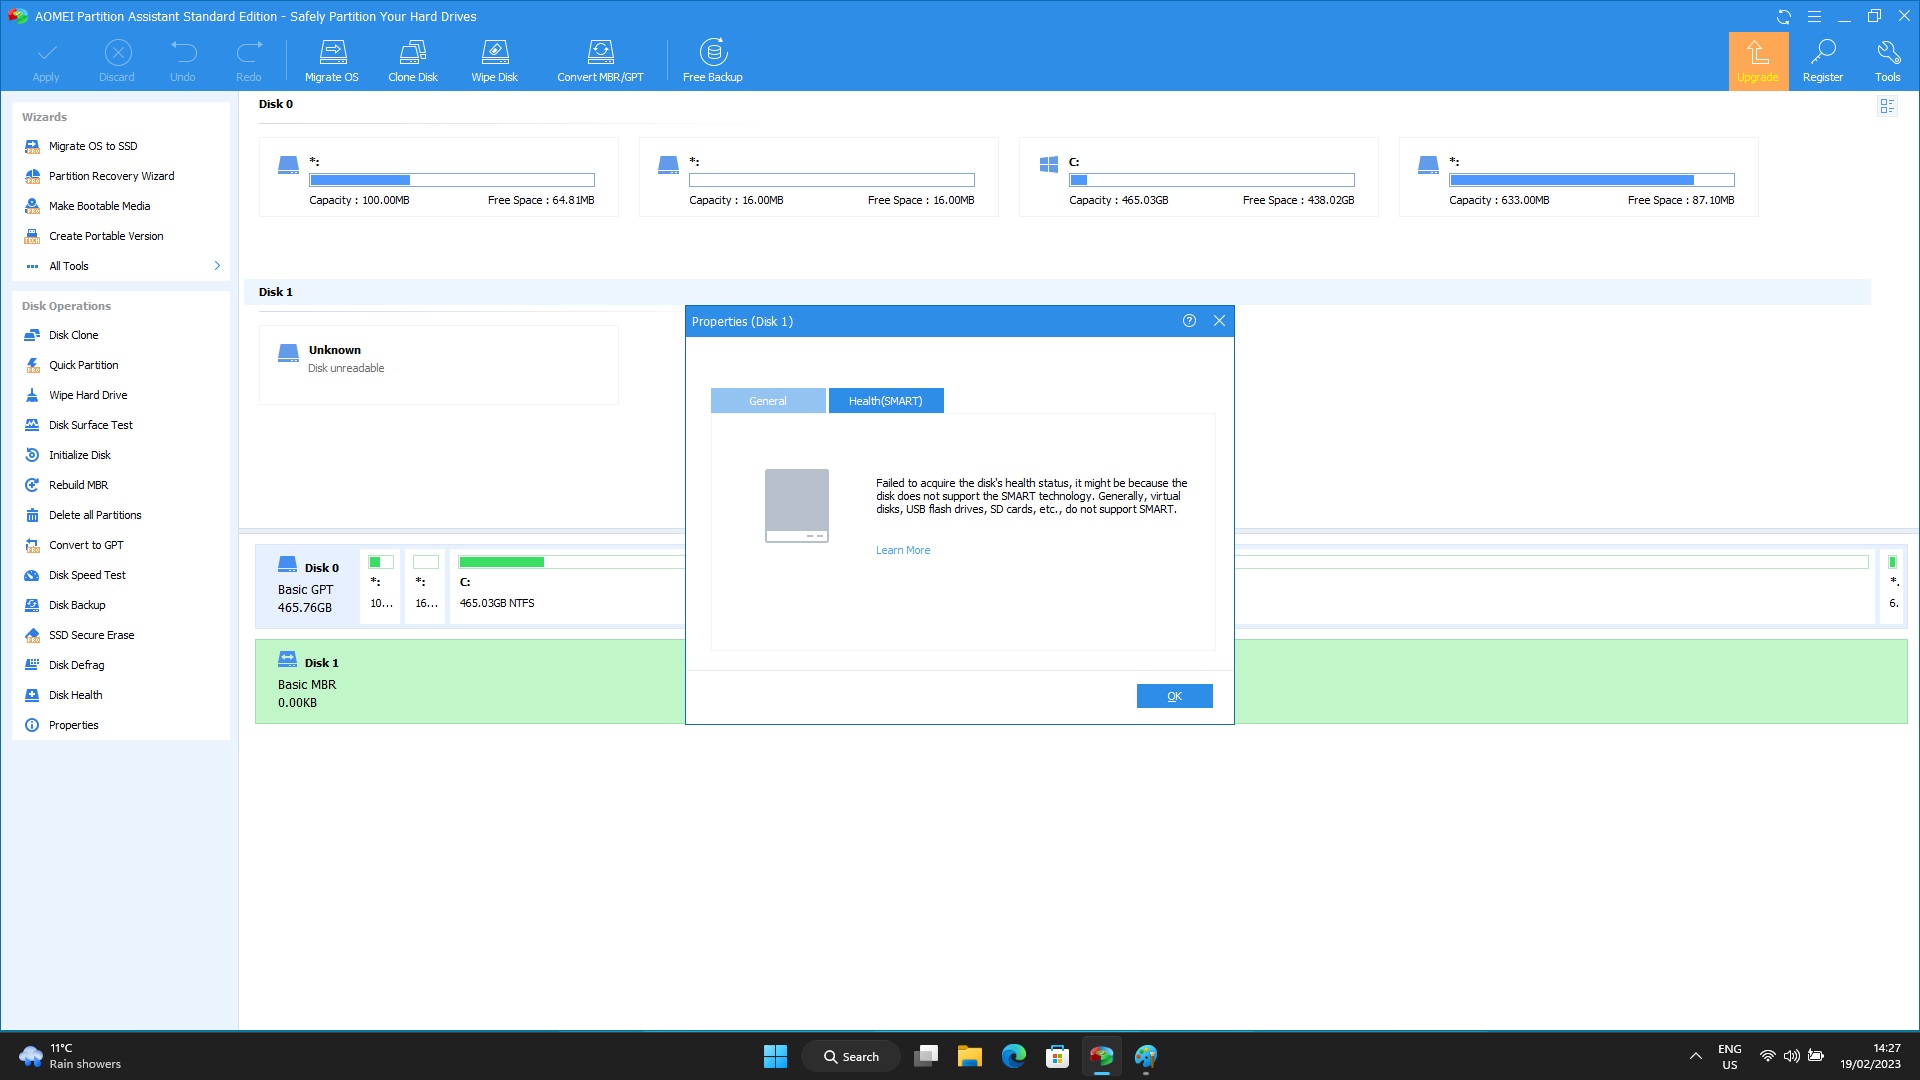Run Disk Surface Test
Screen dimensions: 1920x1080
point(90,425)
